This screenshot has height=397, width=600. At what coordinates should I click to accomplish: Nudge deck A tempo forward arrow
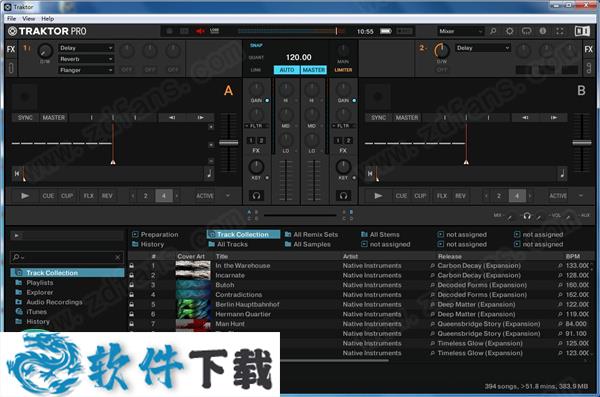click(201, 118)
